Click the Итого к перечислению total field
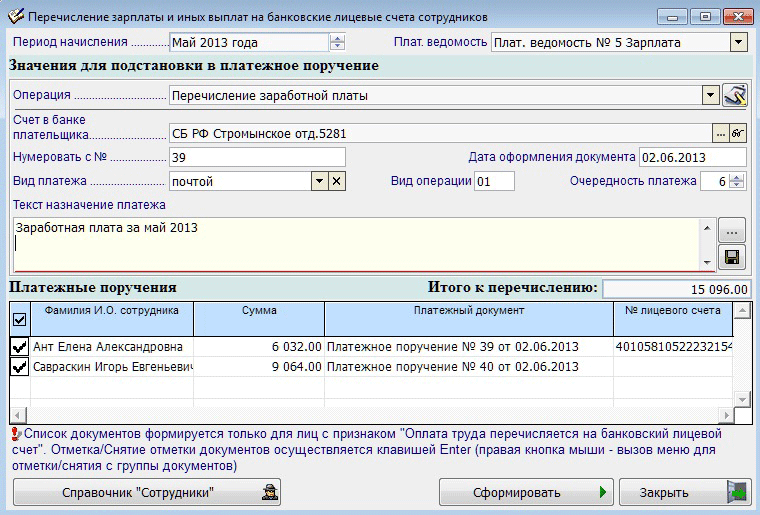The width and height of the screenshot is (760, 515). (x=676, y=289)
